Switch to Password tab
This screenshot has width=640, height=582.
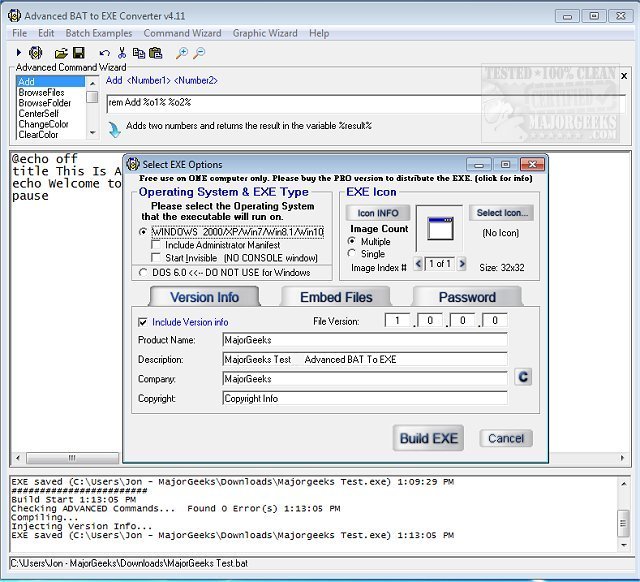pos(467,297)
